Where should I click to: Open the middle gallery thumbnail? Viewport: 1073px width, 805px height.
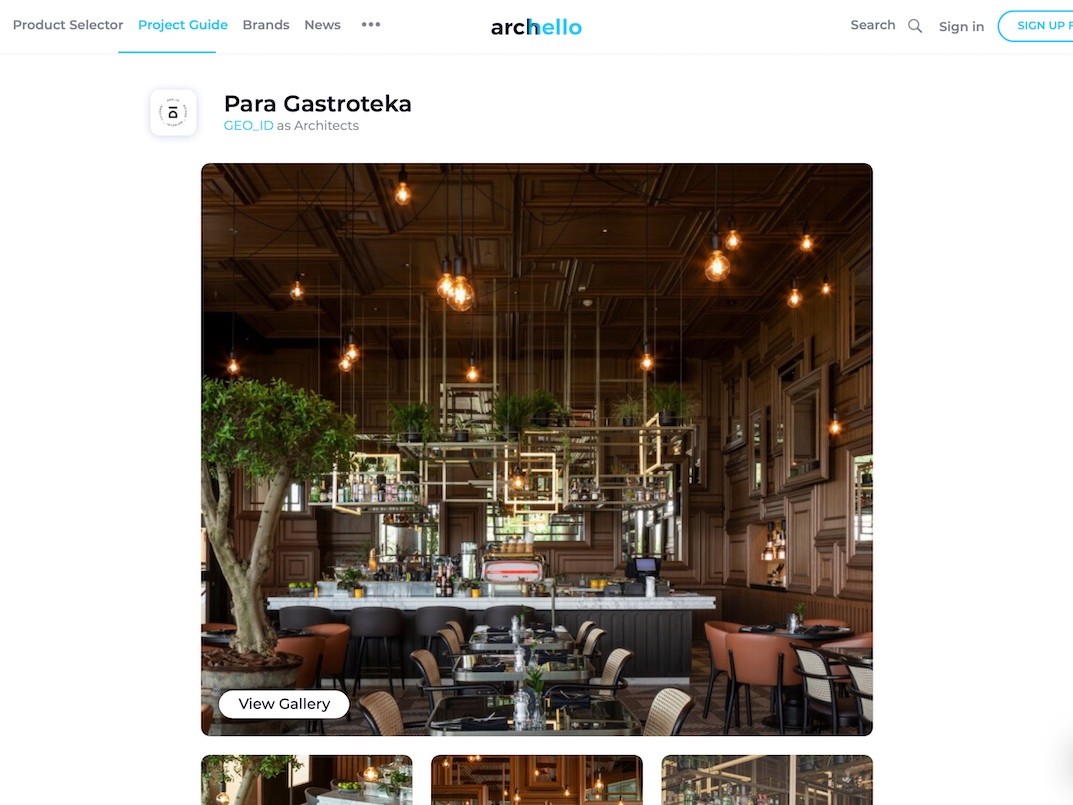tap(536, 780)
